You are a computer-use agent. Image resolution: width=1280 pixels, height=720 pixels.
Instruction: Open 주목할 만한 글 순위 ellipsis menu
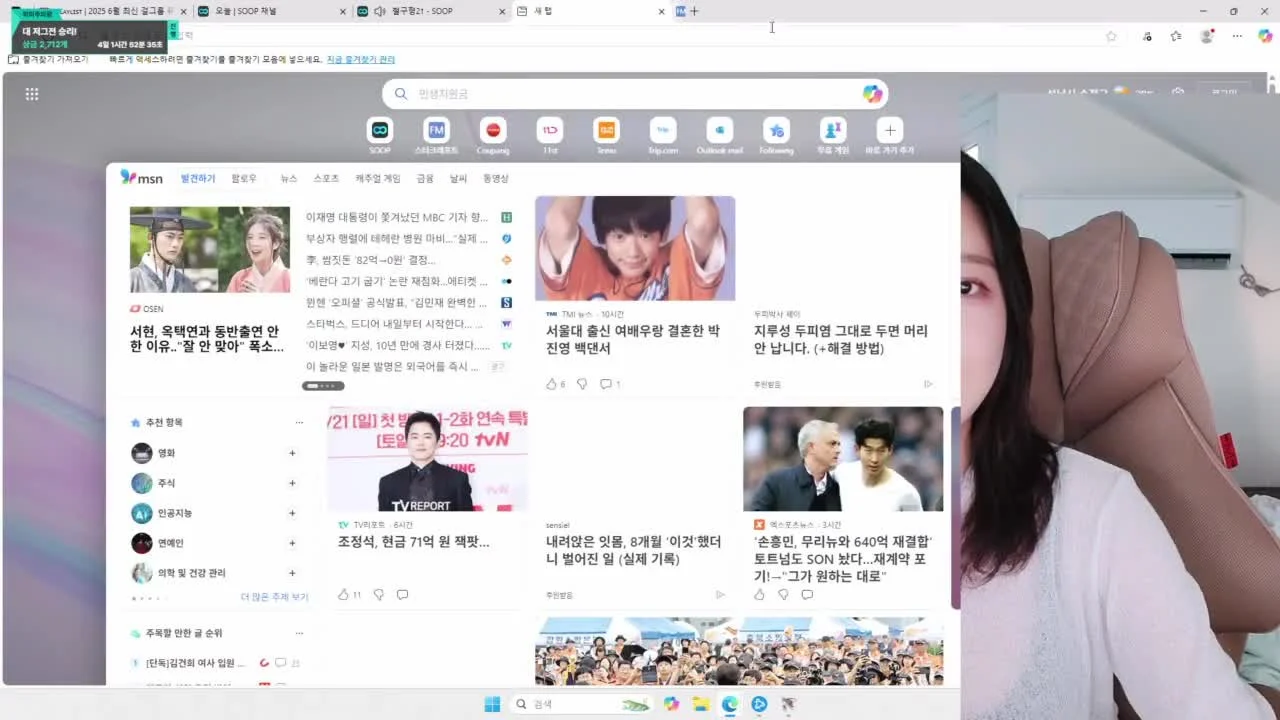point(298,633)
